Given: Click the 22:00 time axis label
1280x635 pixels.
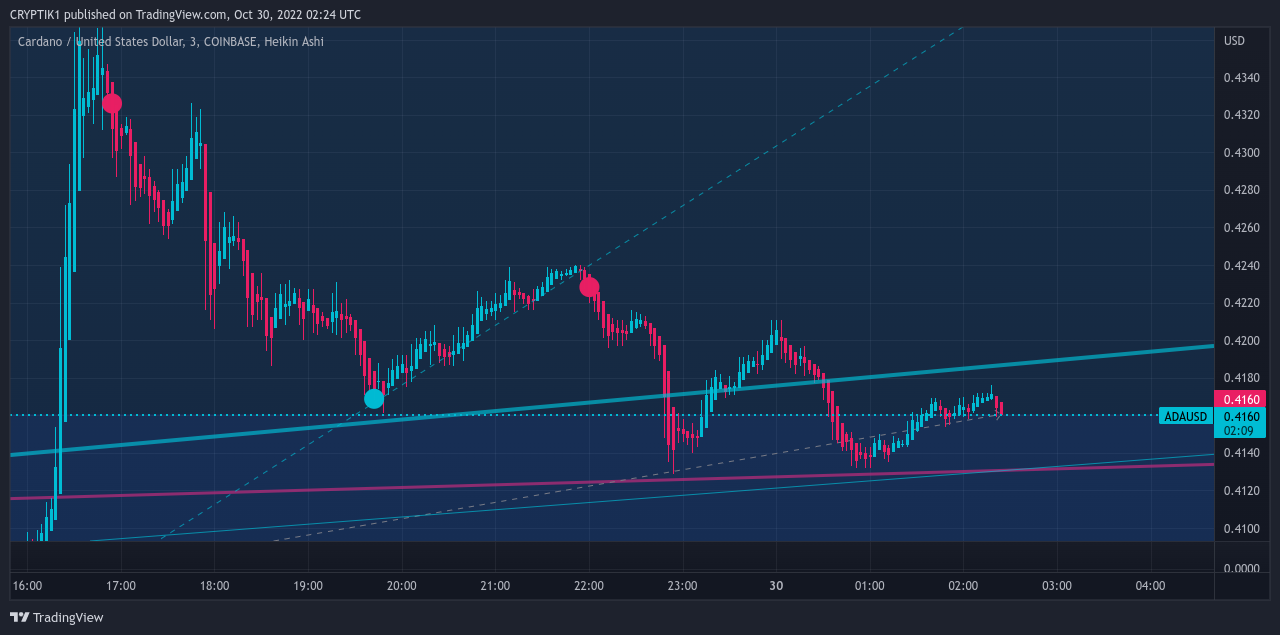Looking at the screenshot, I should pos(589,586).
